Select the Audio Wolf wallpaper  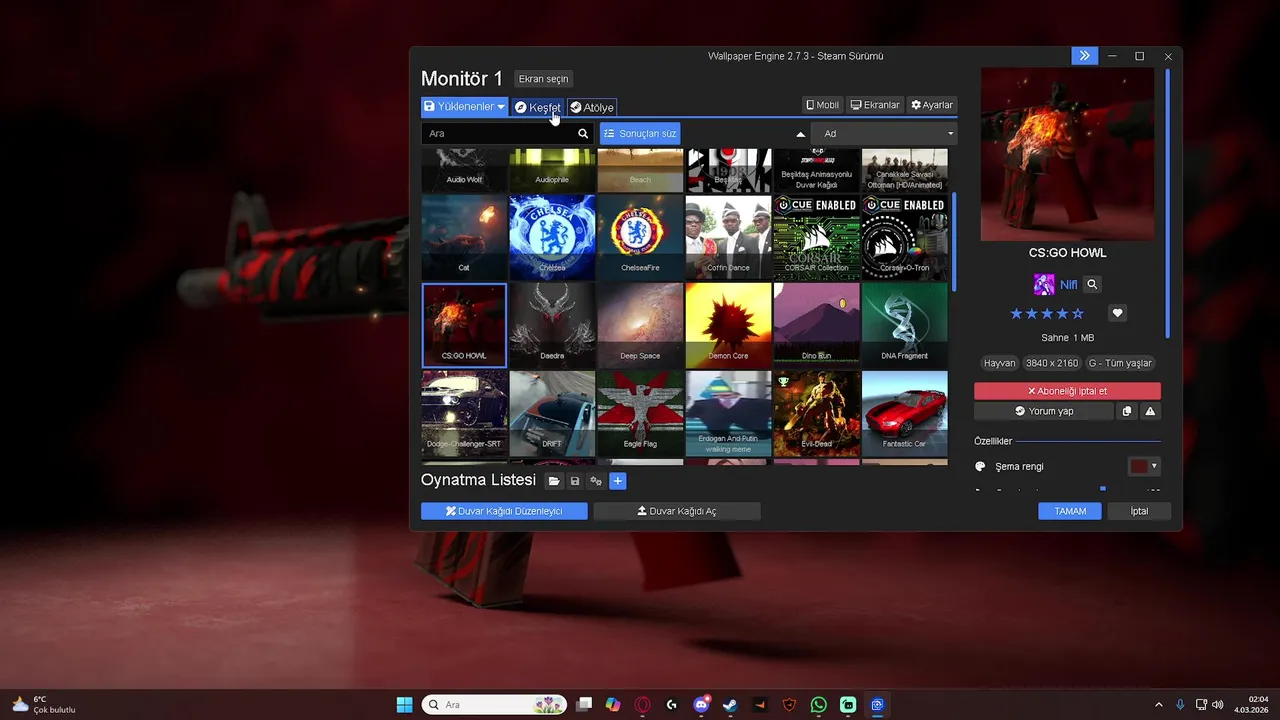tap(464, 171)
